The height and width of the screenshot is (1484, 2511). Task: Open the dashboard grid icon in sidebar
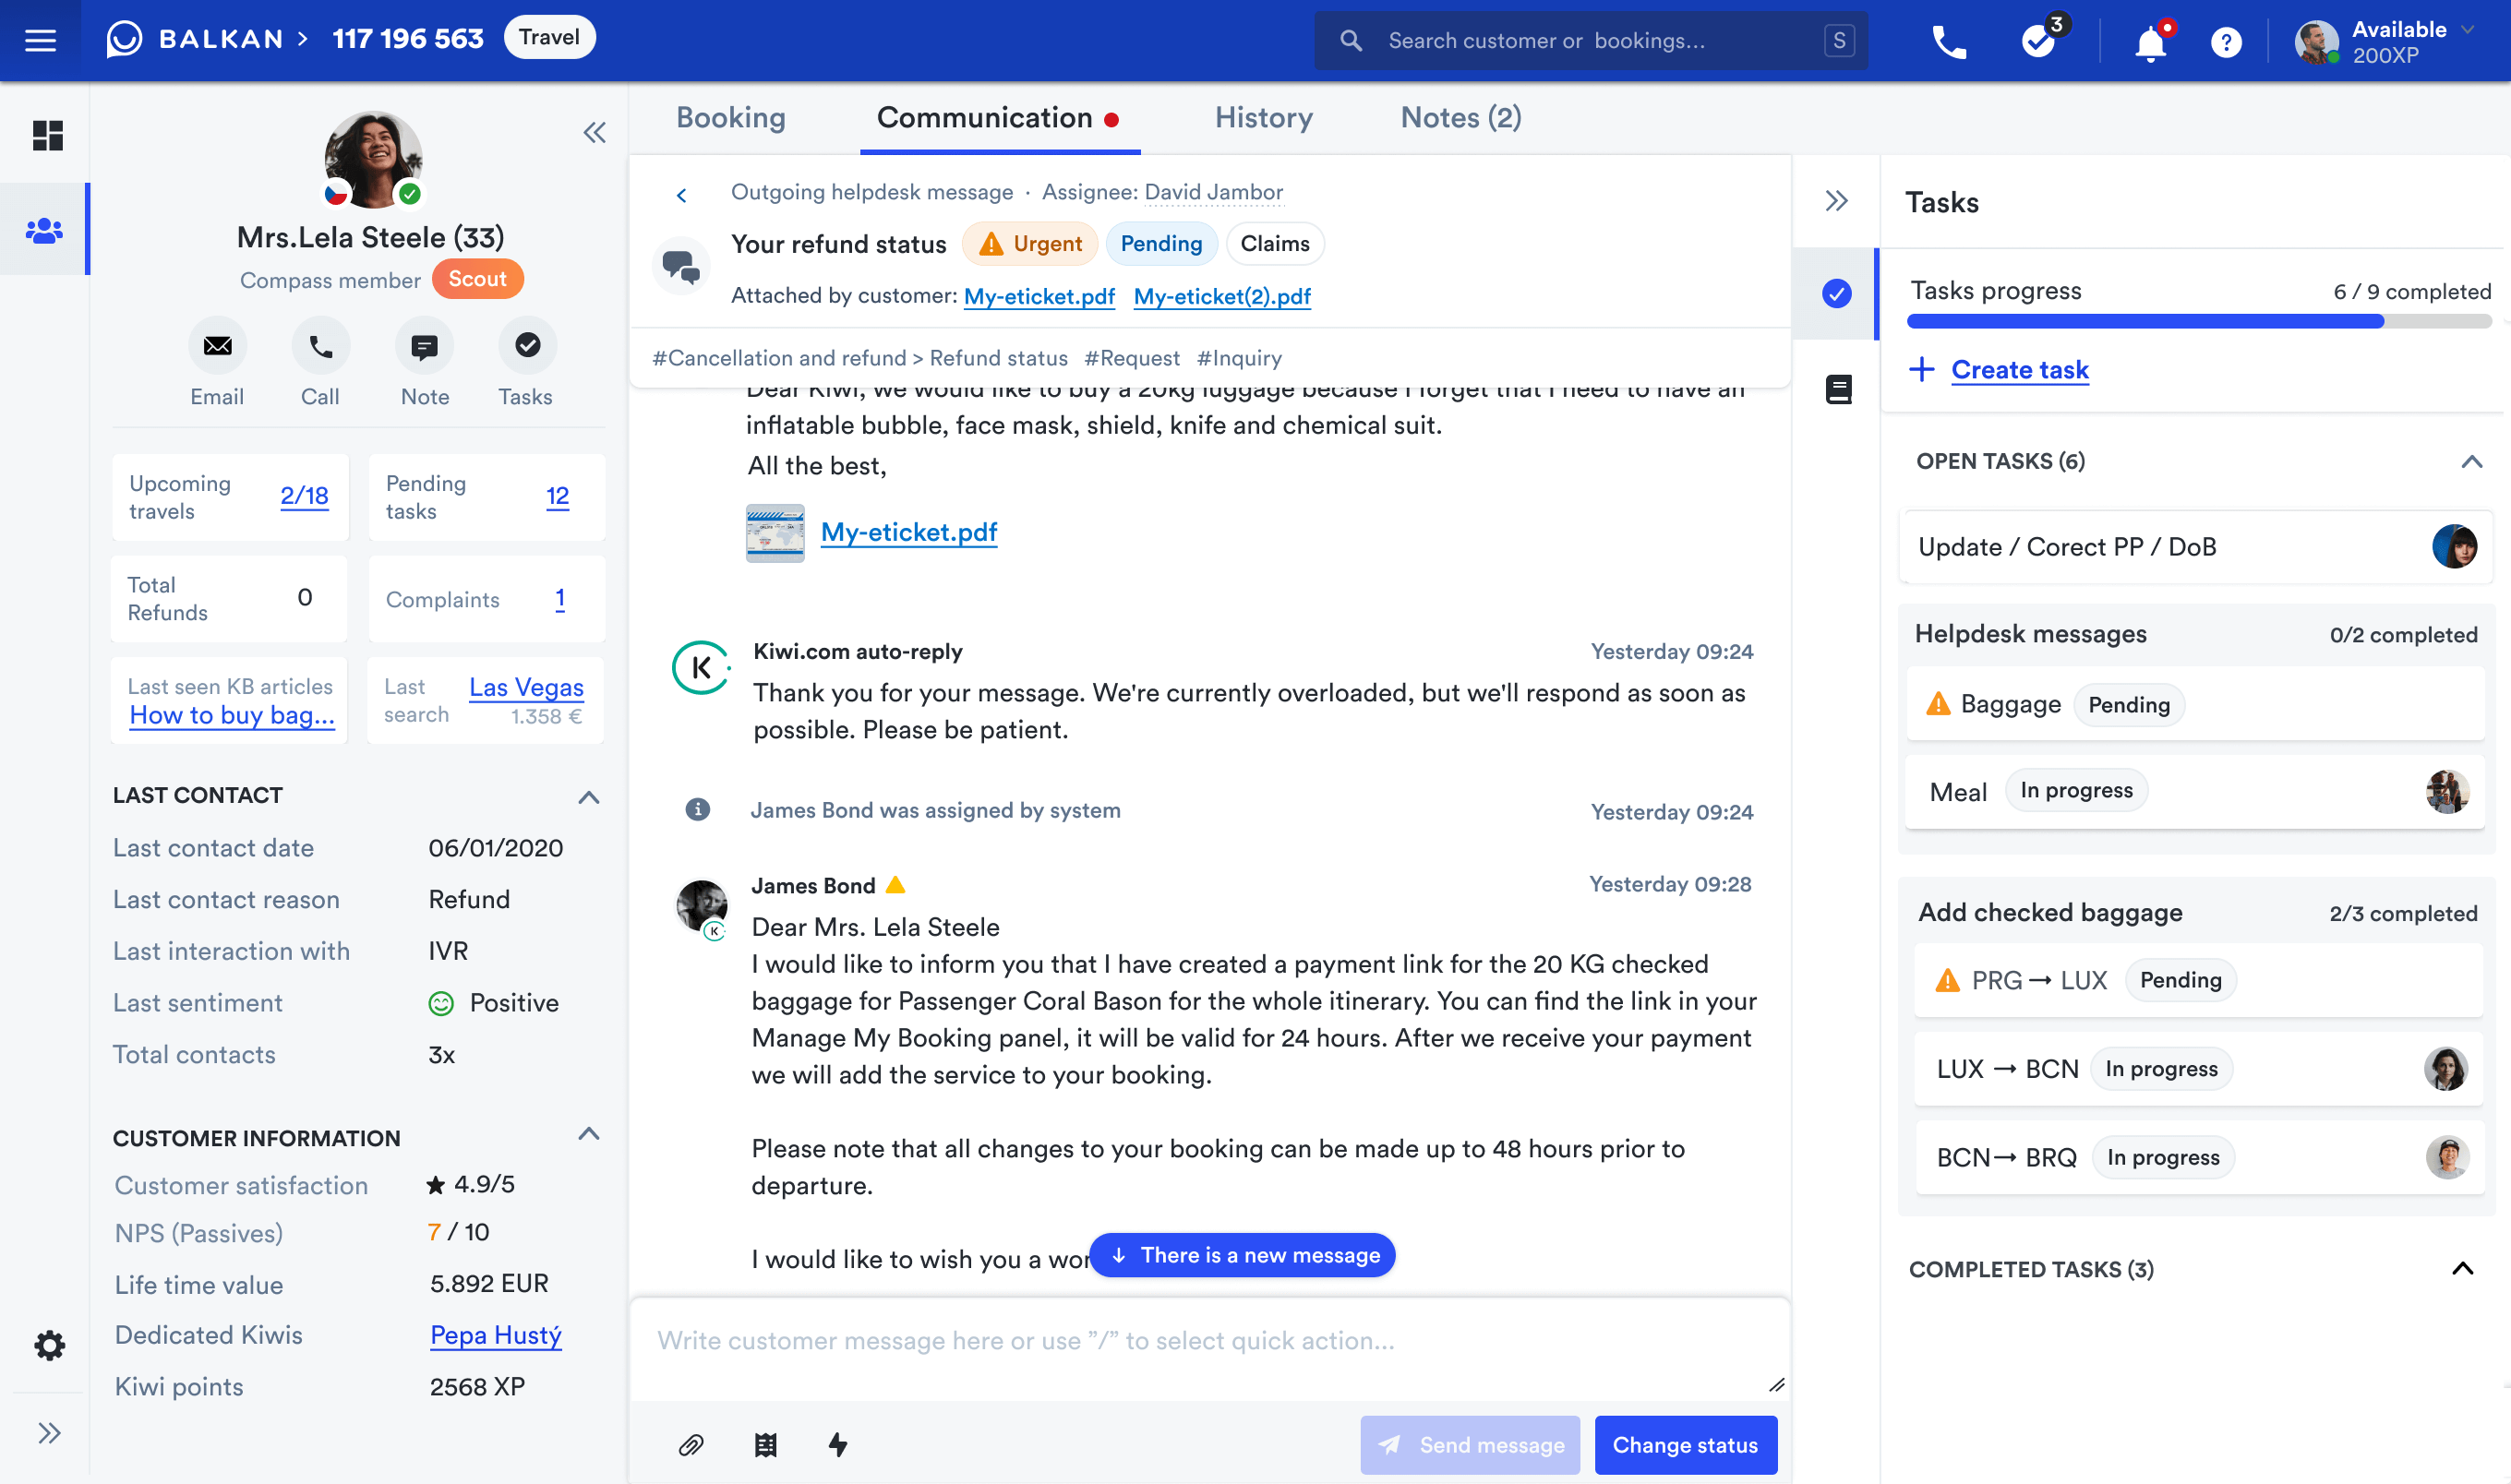click(47, 135)
